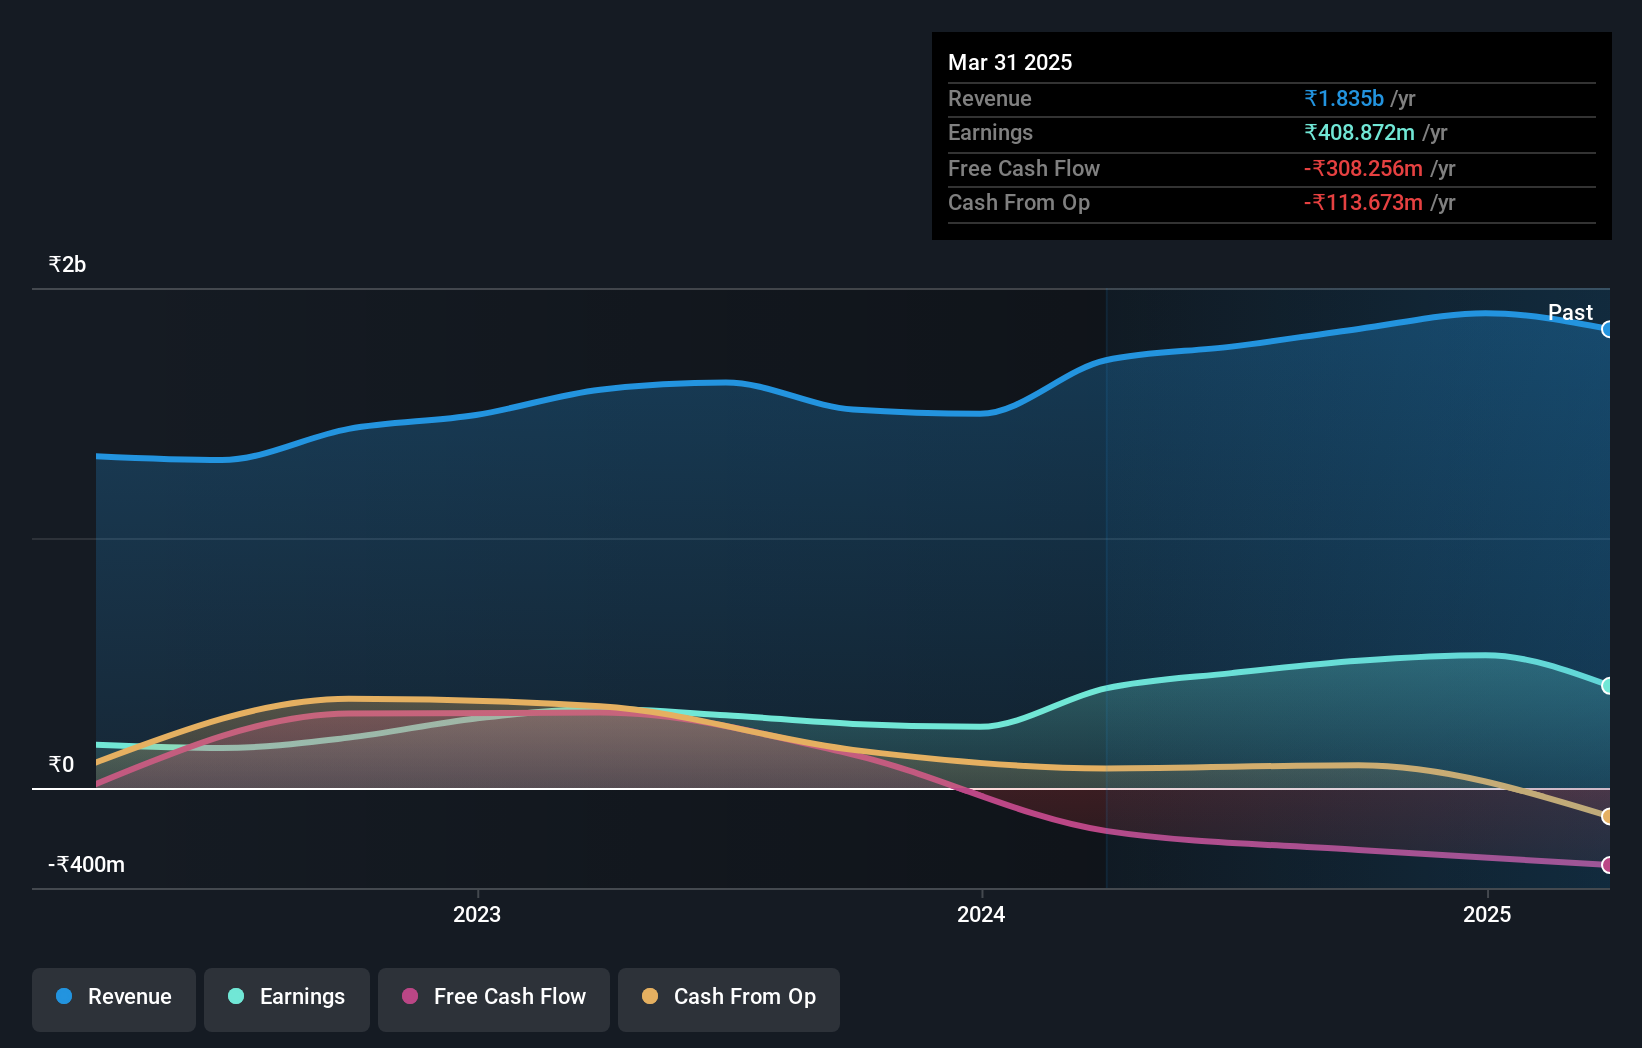
Task: Click the Free Cash Flow endpoint marker
Action: [1608, 866]
